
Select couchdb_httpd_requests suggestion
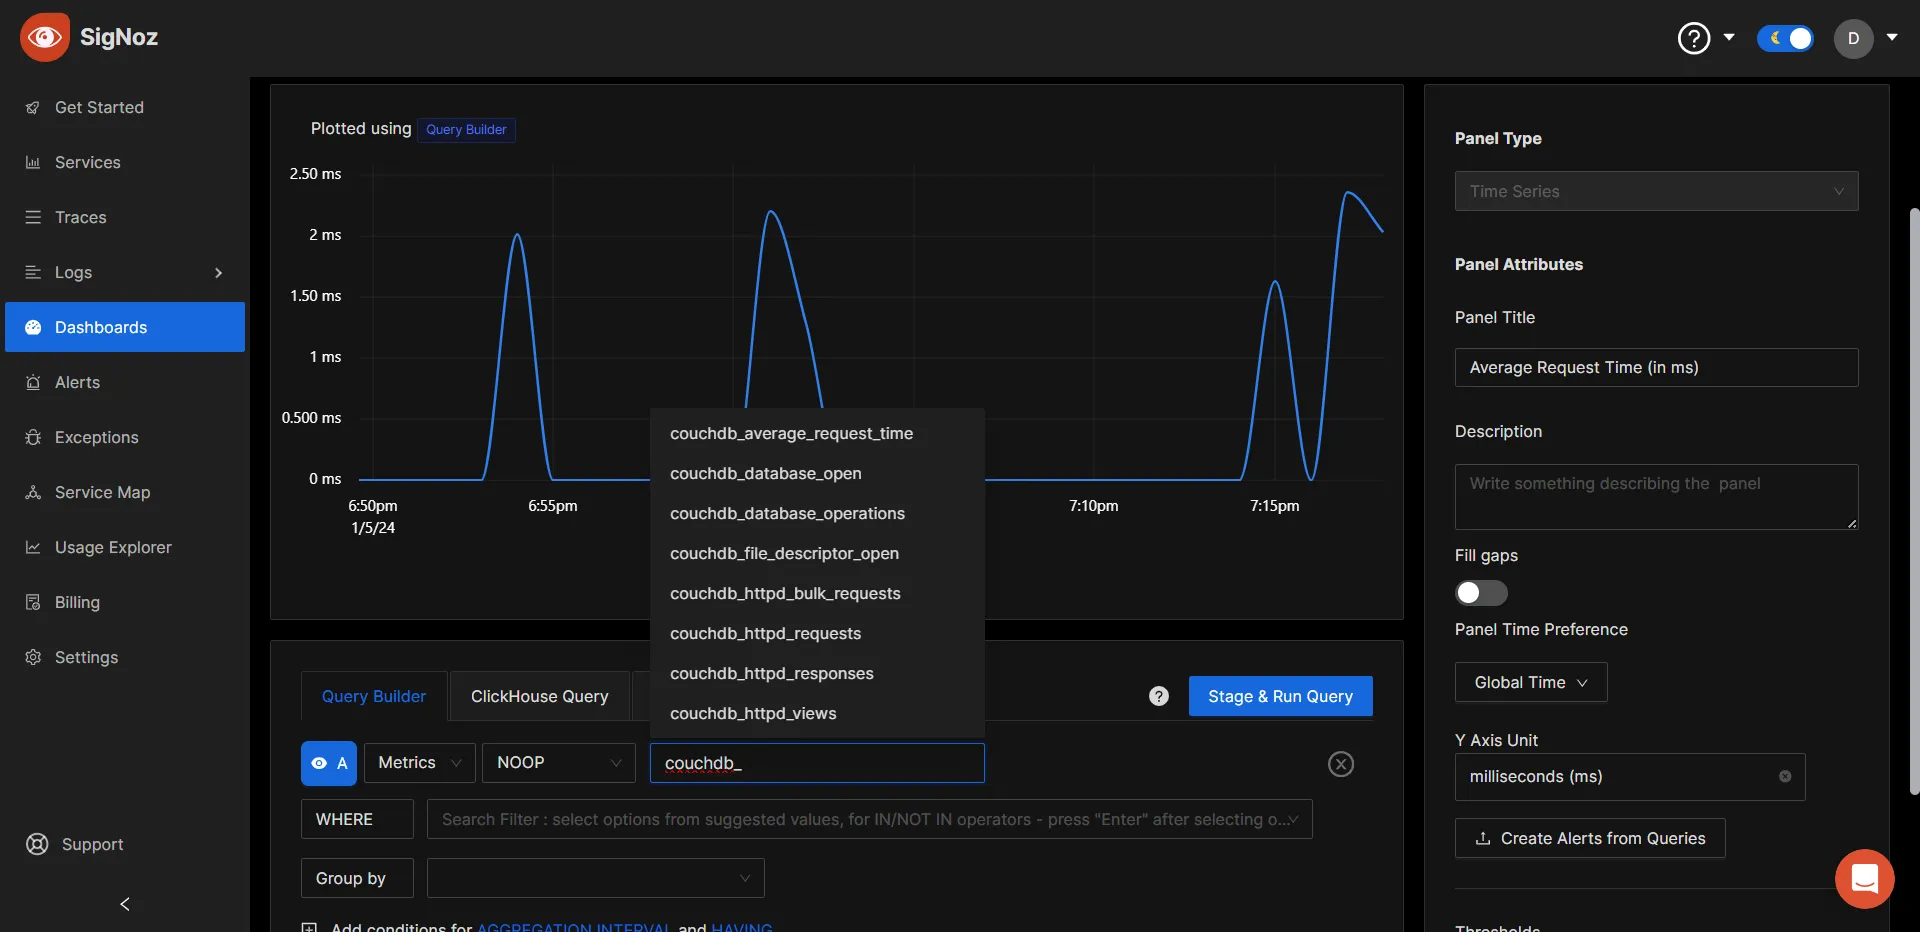point(817,633)
